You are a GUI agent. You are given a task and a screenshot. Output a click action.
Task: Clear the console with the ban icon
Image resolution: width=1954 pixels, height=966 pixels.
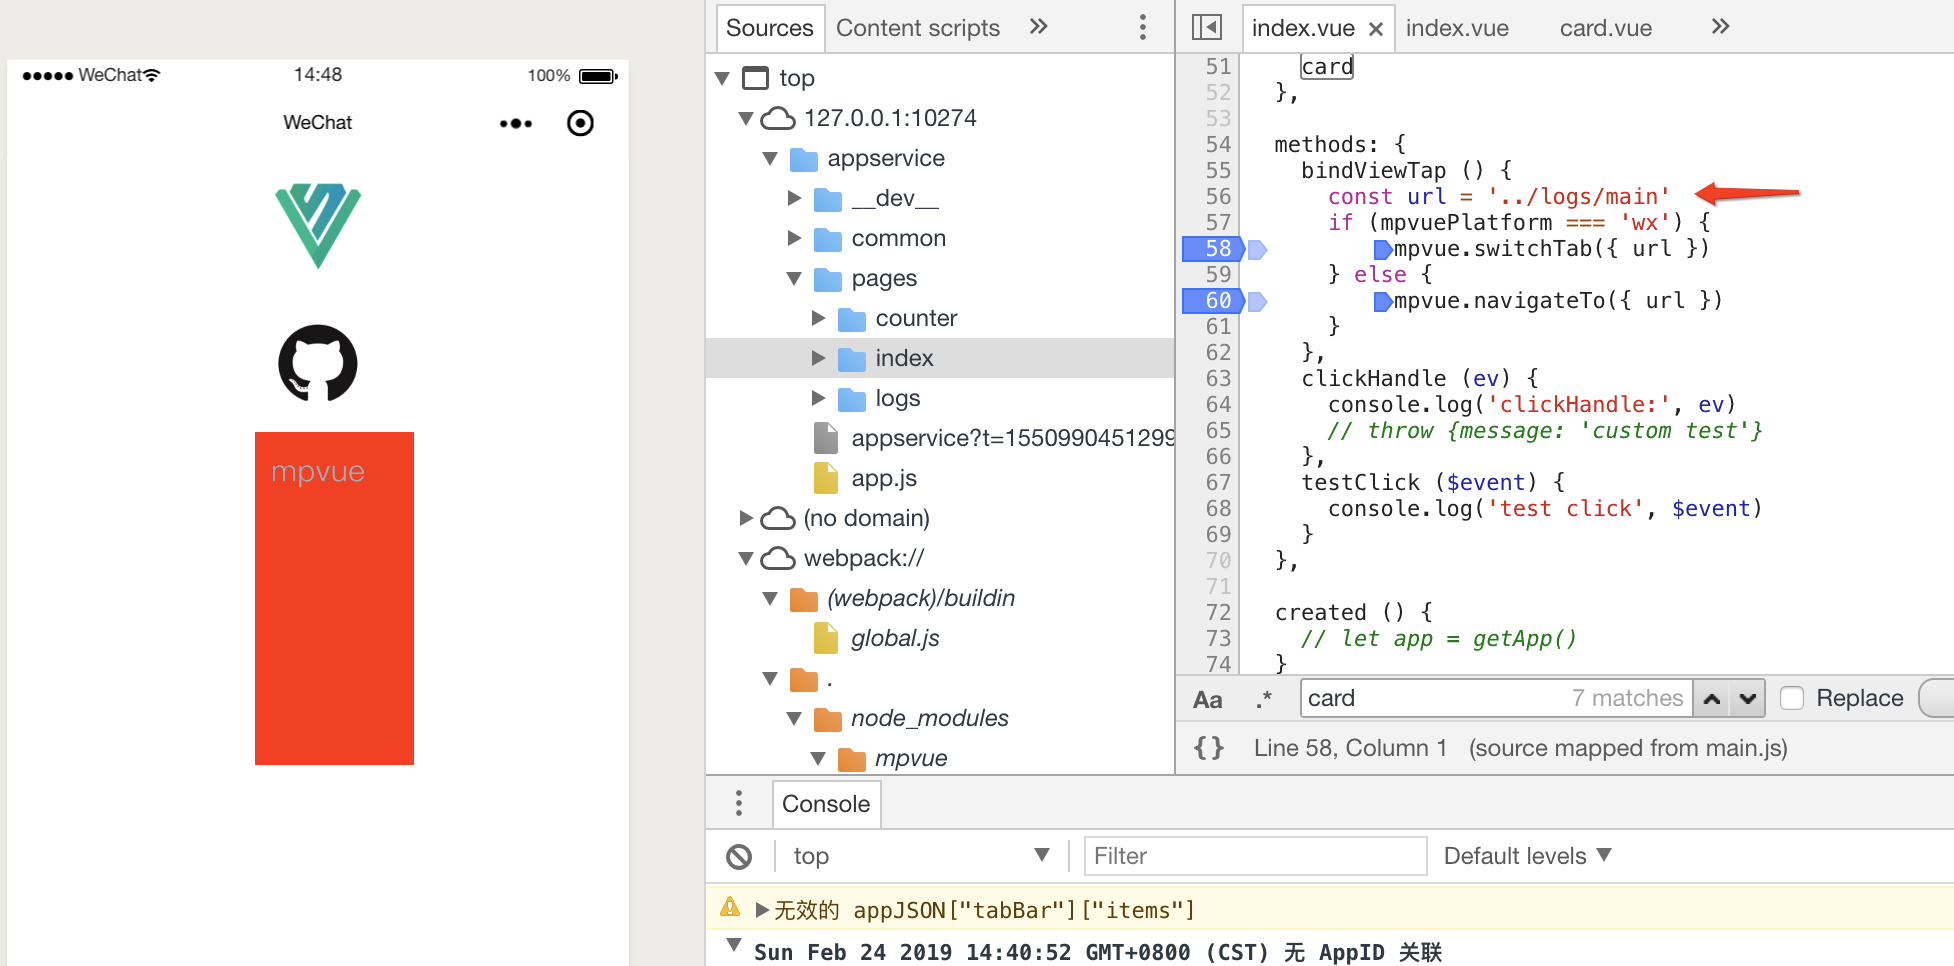click(x=740, y=856)
